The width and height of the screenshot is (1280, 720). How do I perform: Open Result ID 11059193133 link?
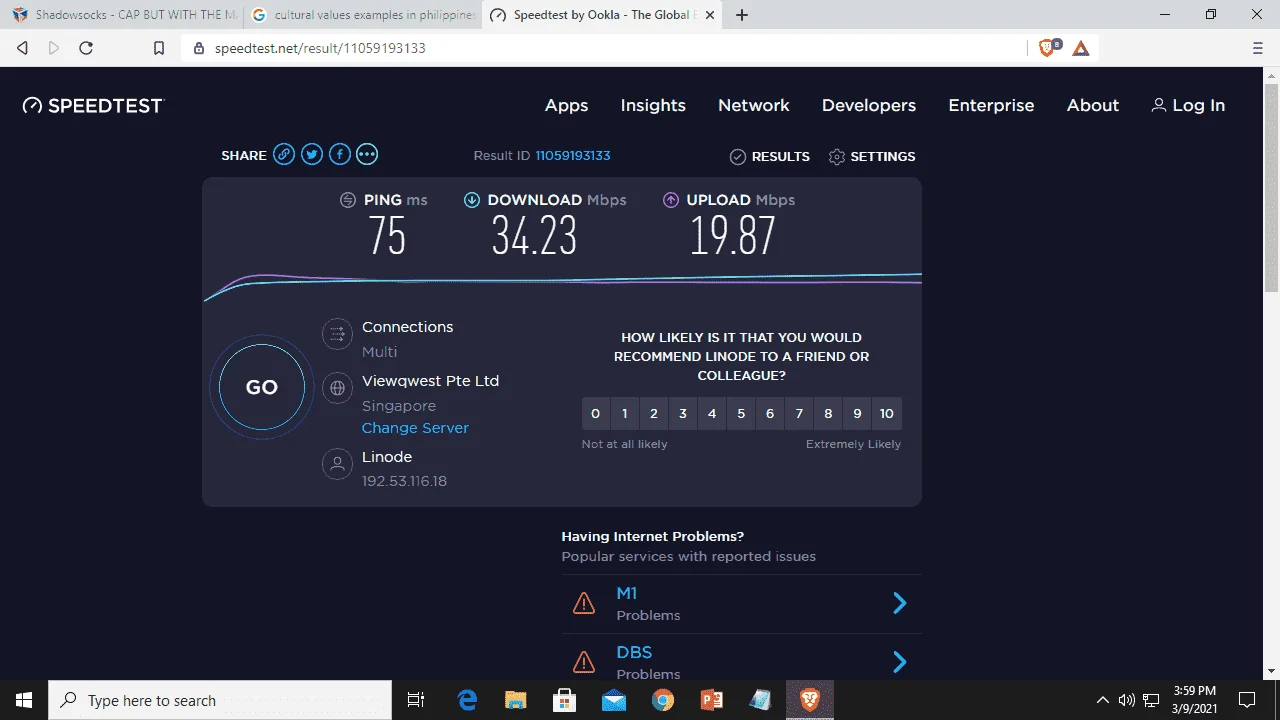tap(573, 155)
